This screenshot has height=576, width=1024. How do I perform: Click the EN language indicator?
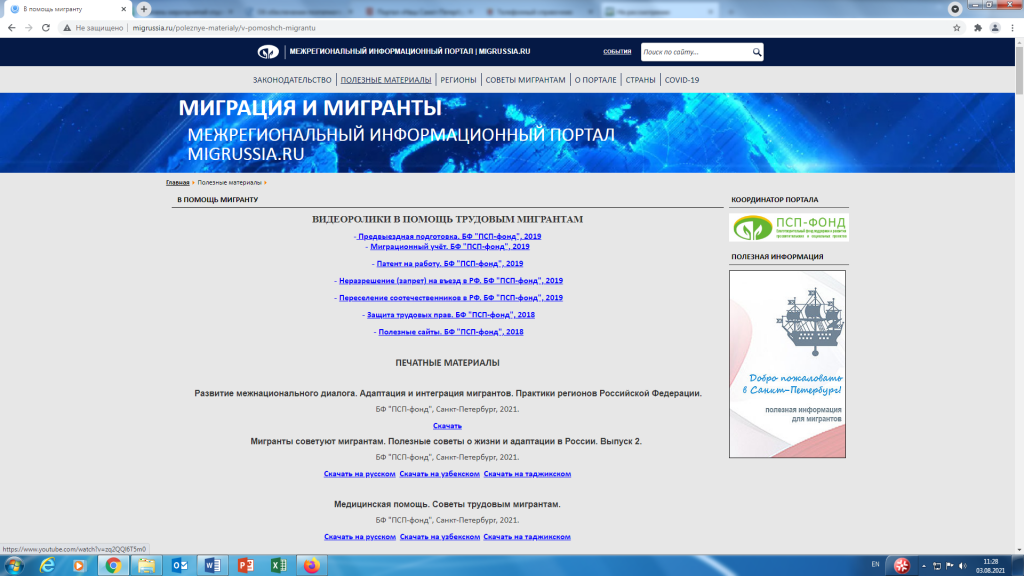pos(875,564)
